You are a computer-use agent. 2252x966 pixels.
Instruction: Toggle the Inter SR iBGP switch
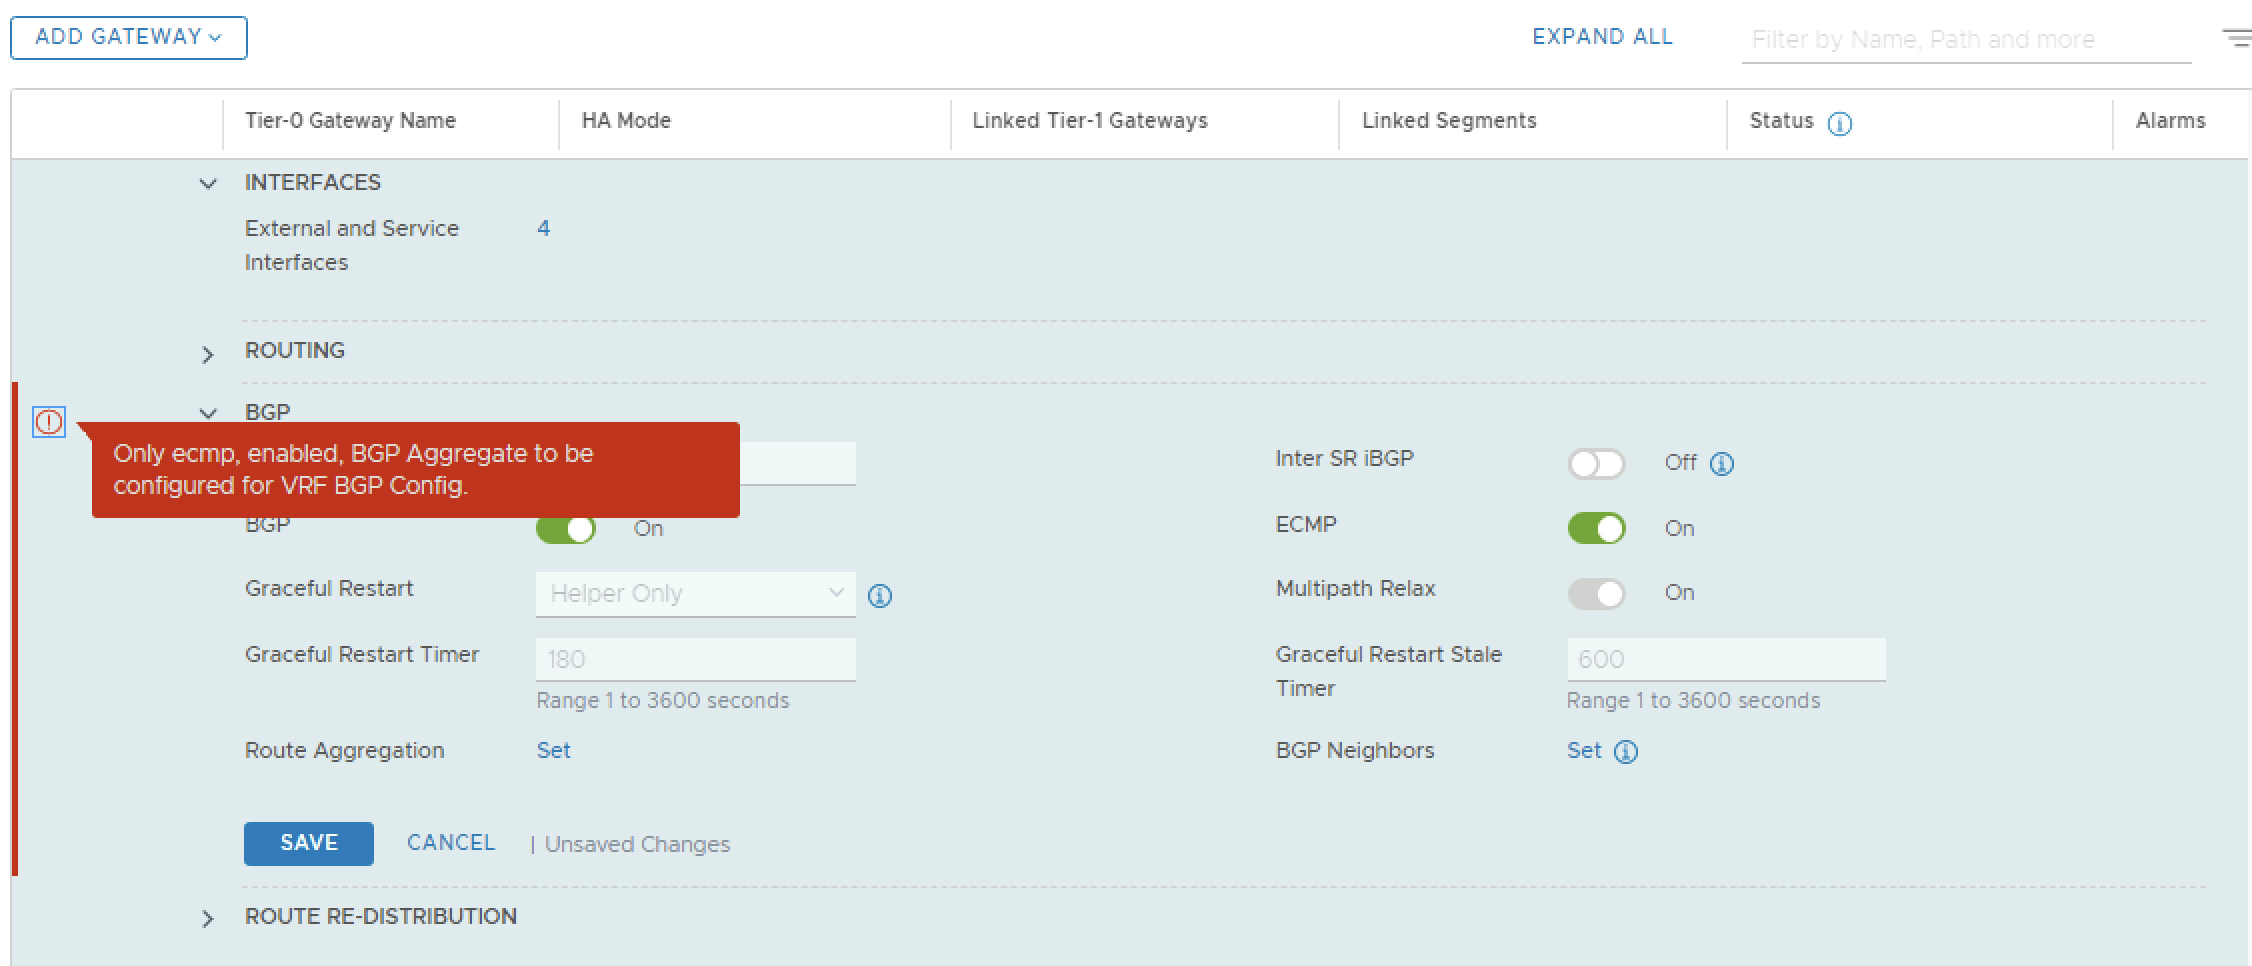[x=1596, y=464]
